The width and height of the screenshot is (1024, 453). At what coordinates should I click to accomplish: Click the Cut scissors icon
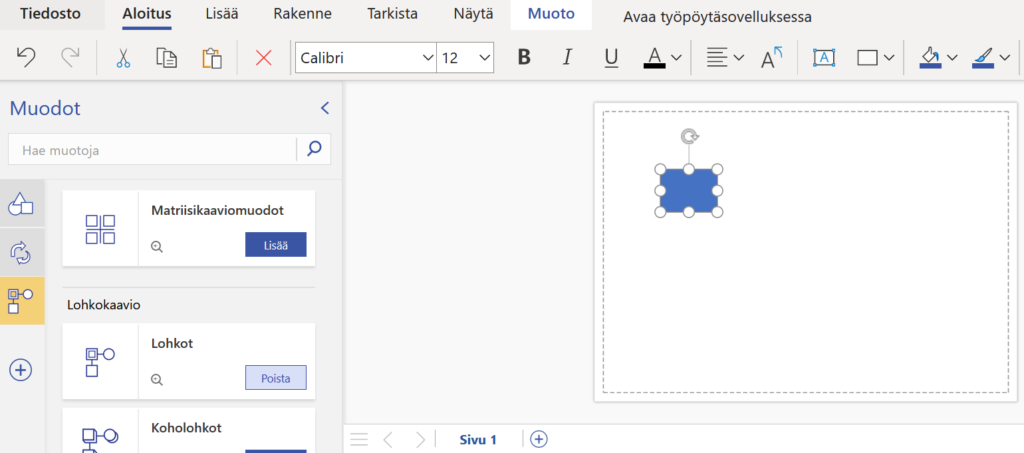point(123,58)
